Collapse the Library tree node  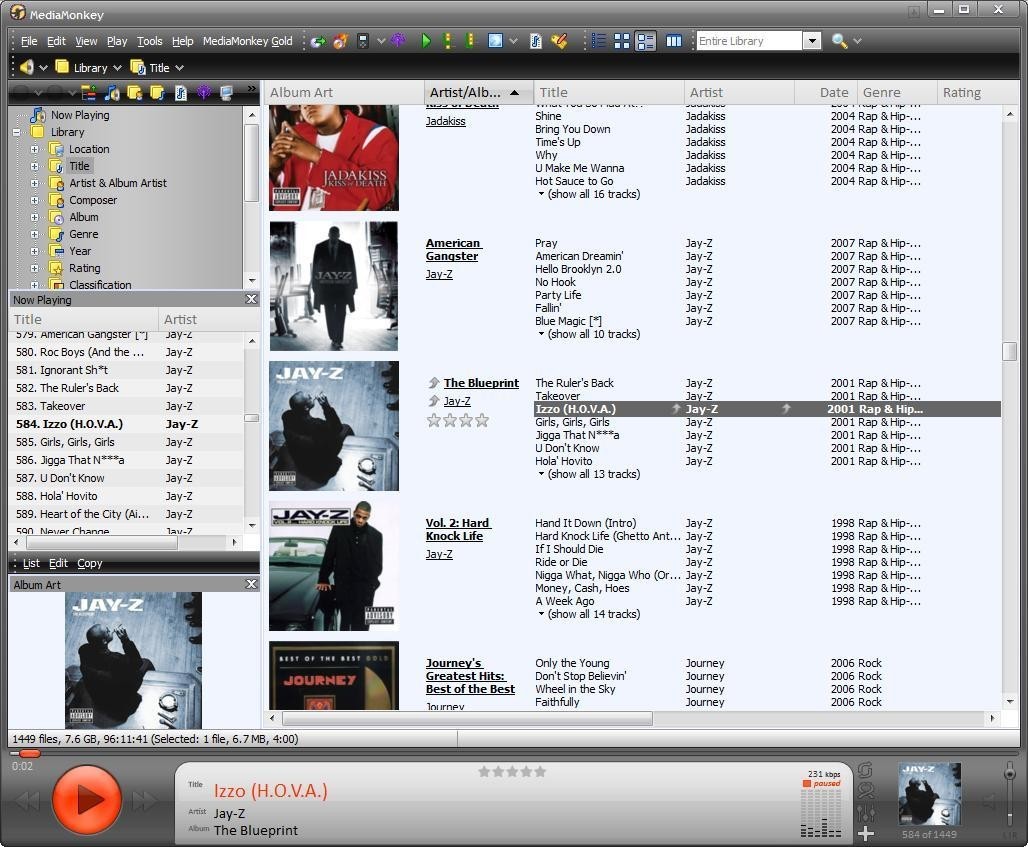click(16, 132)
